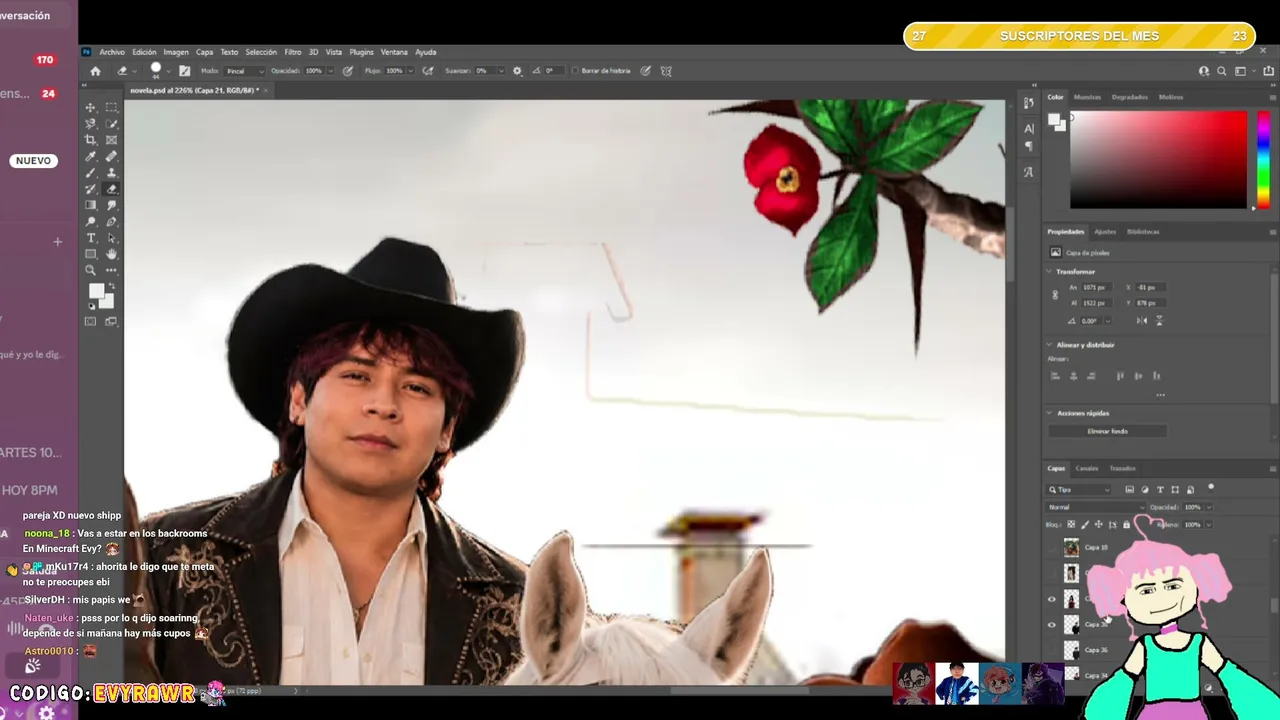
Task: Open the extra tools ellipsis
Action: tap(111, 270)
